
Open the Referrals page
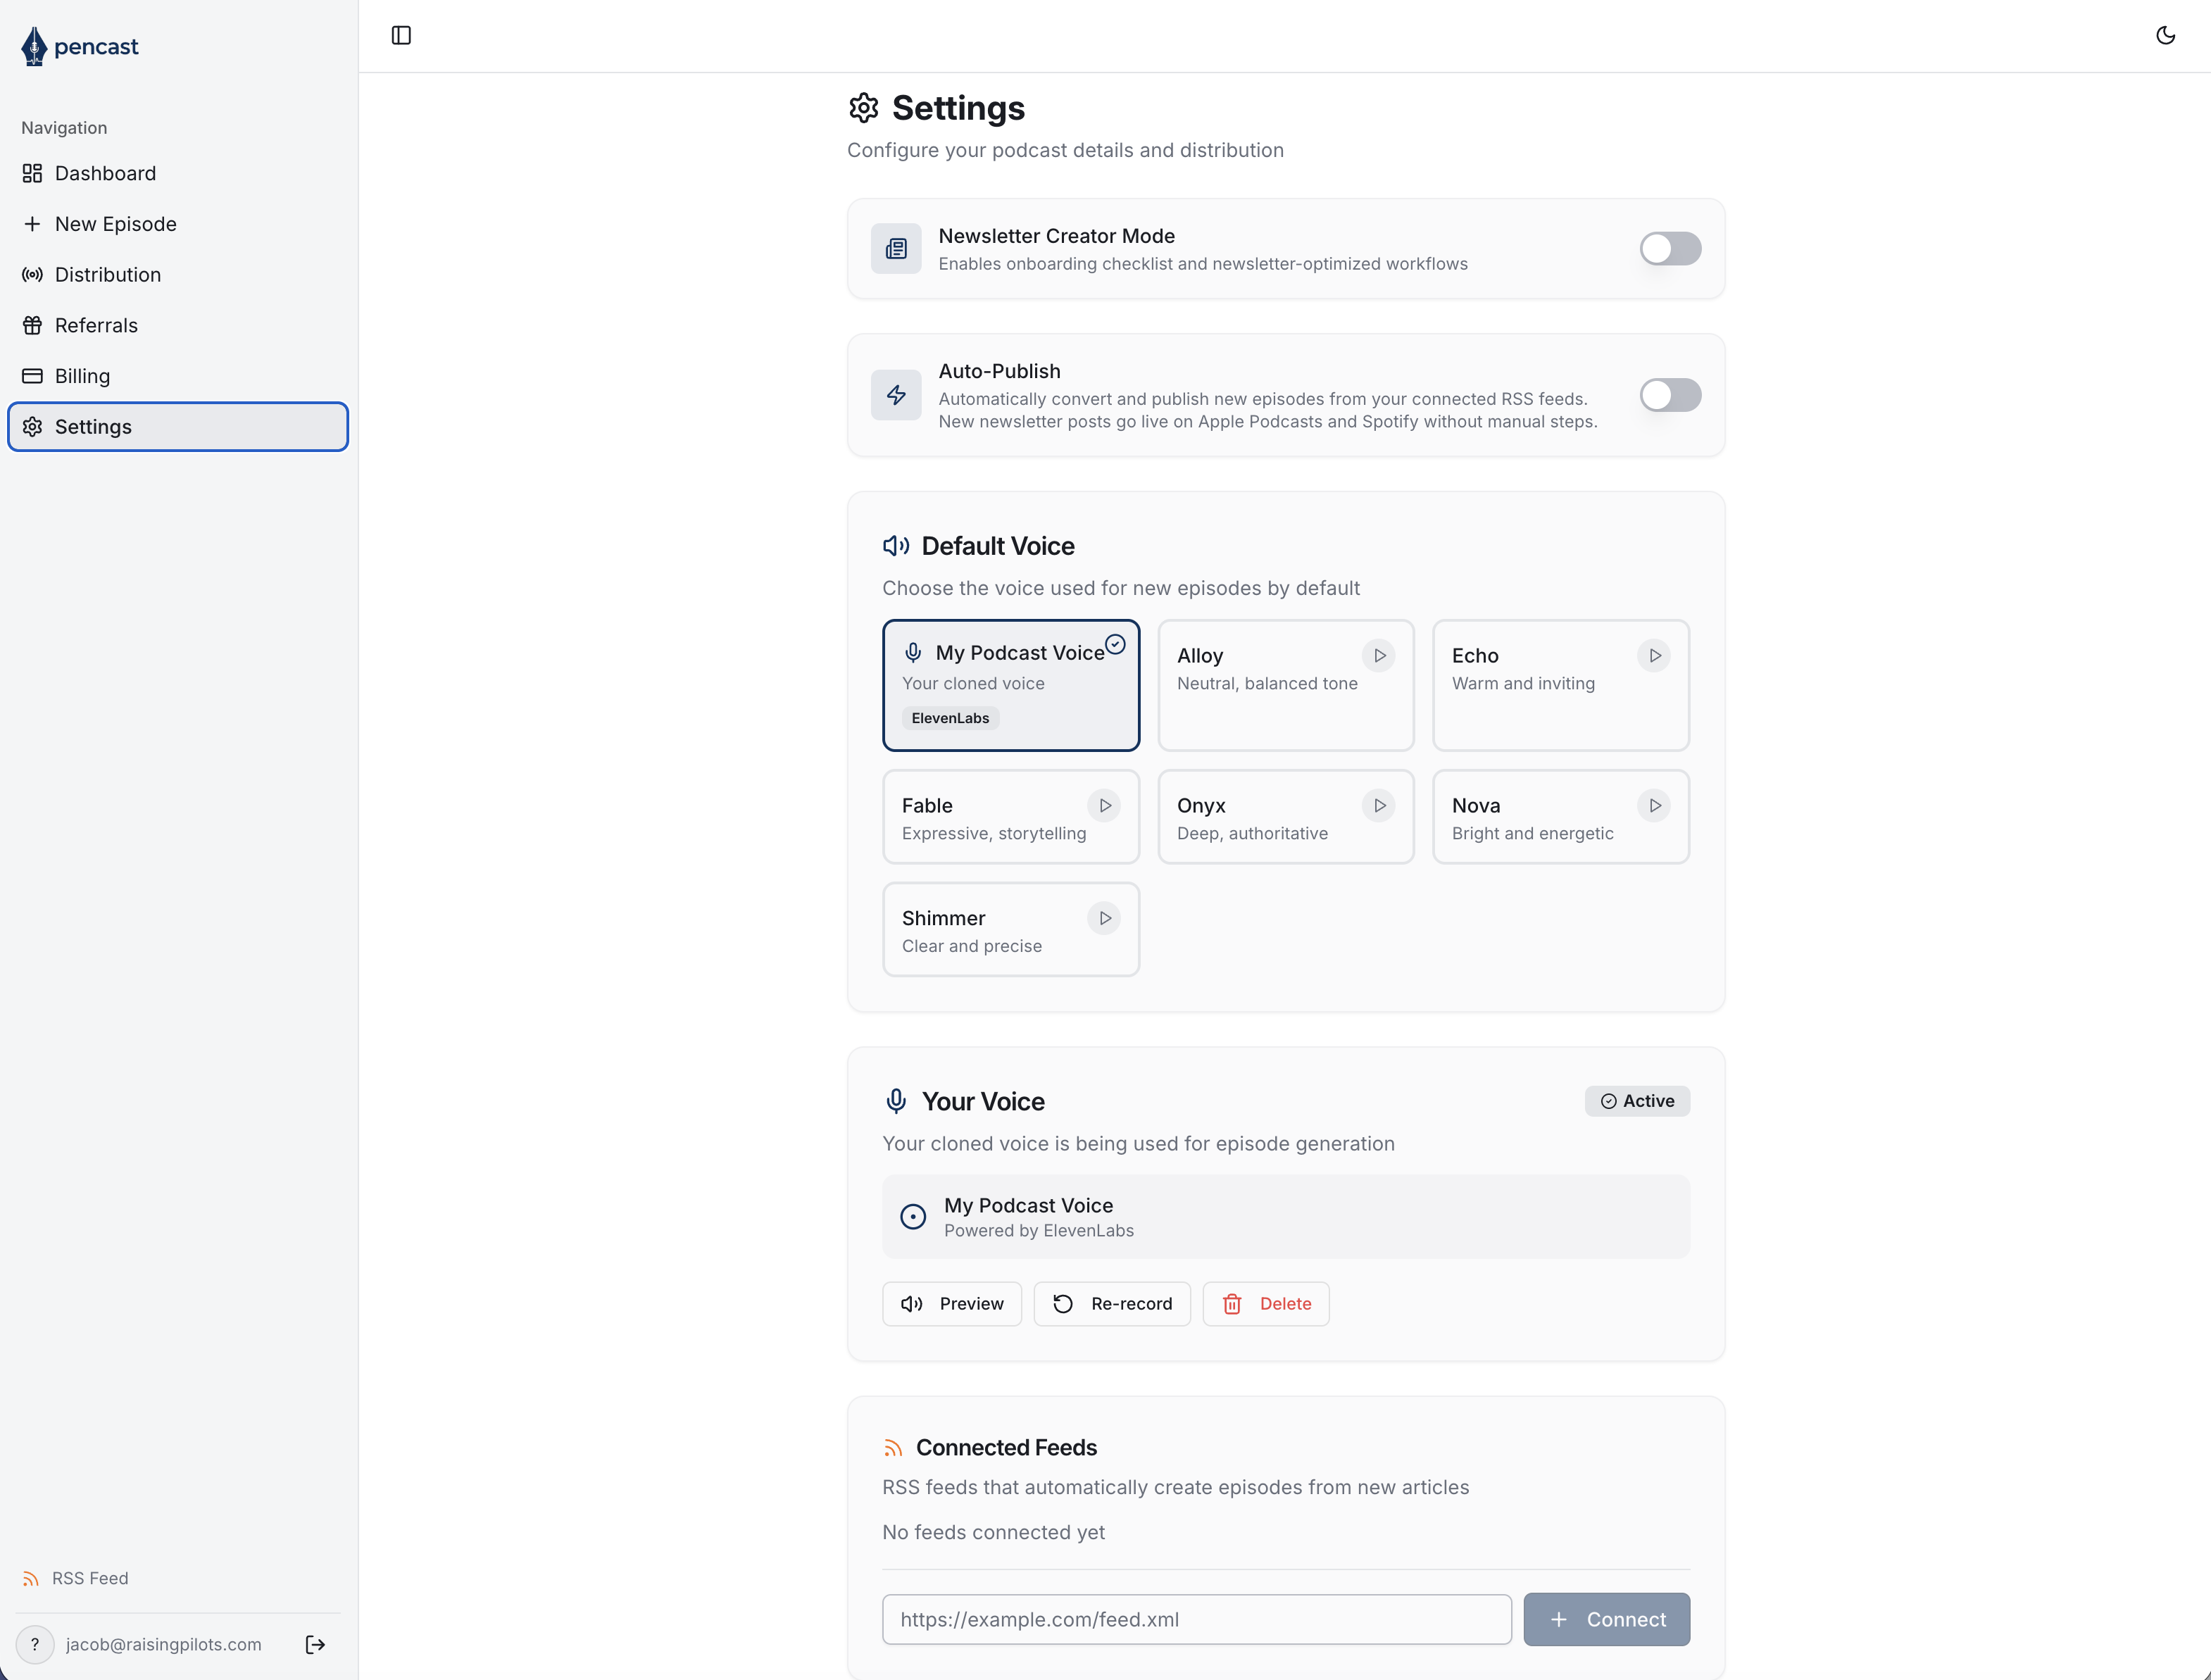click(178, 326)
